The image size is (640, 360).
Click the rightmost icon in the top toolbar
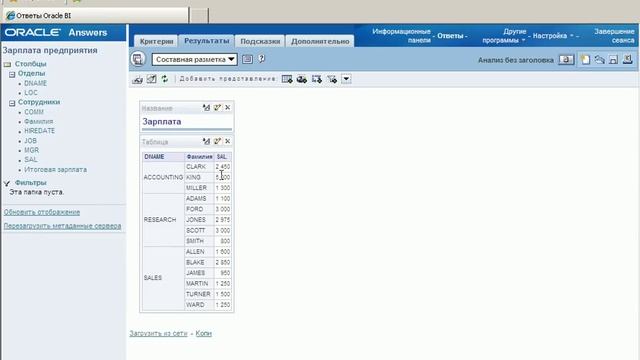(x=628, y=60)
